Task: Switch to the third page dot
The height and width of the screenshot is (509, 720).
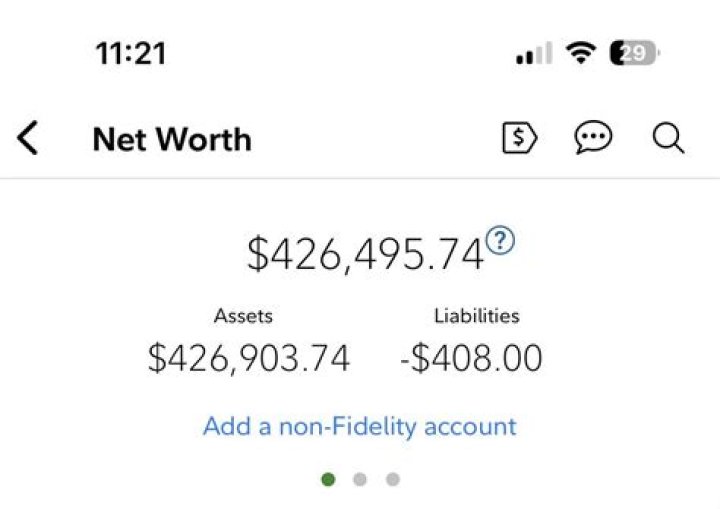Action: click(392, 479)
